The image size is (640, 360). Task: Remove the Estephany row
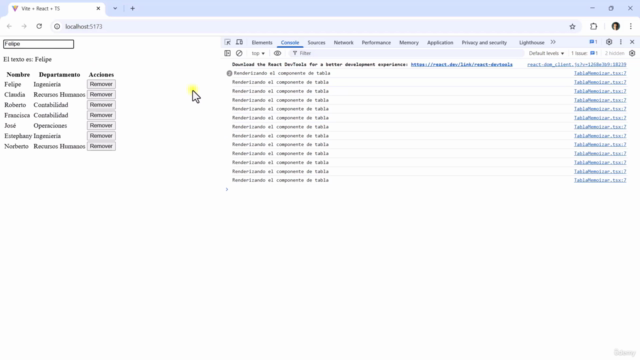101,136
